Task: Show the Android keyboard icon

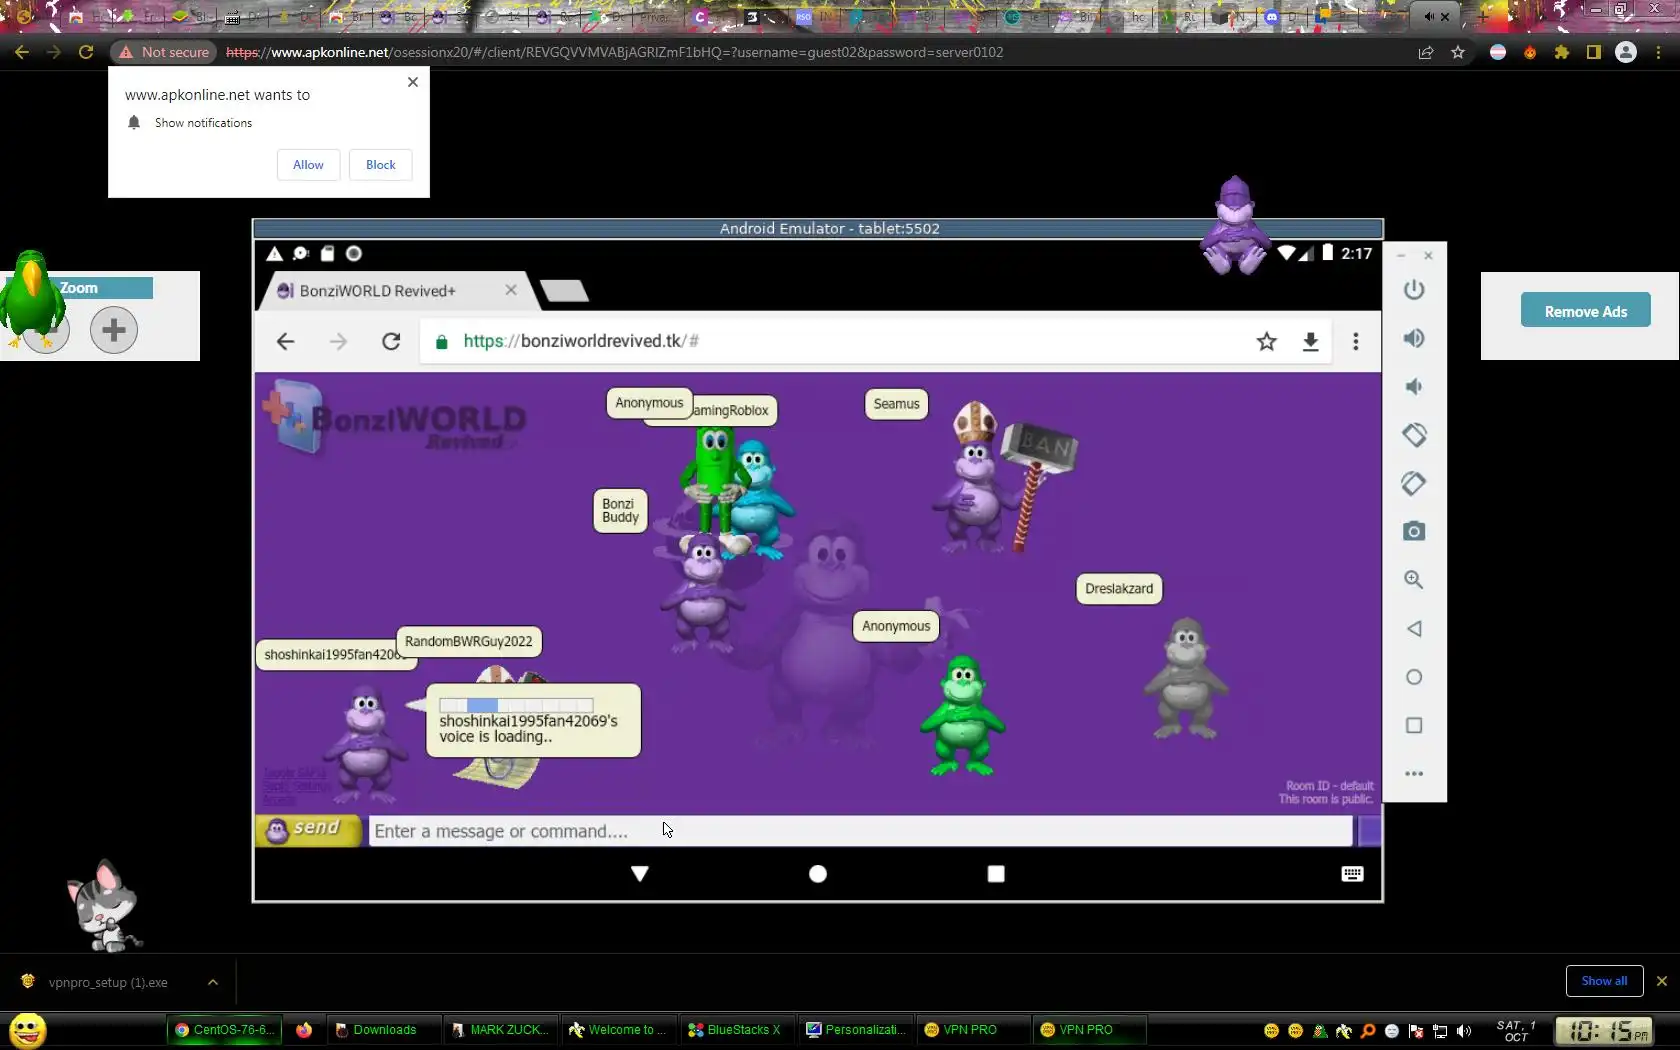Action: click(1352, 874)
